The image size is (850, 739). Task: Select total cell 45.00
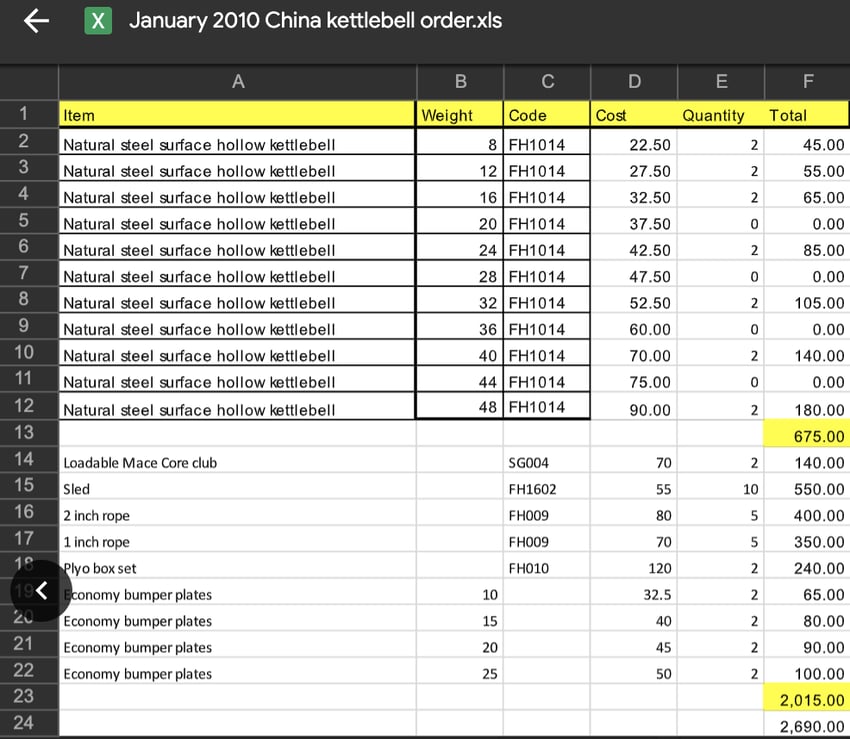pyautogui.click(x=807, y=142)
